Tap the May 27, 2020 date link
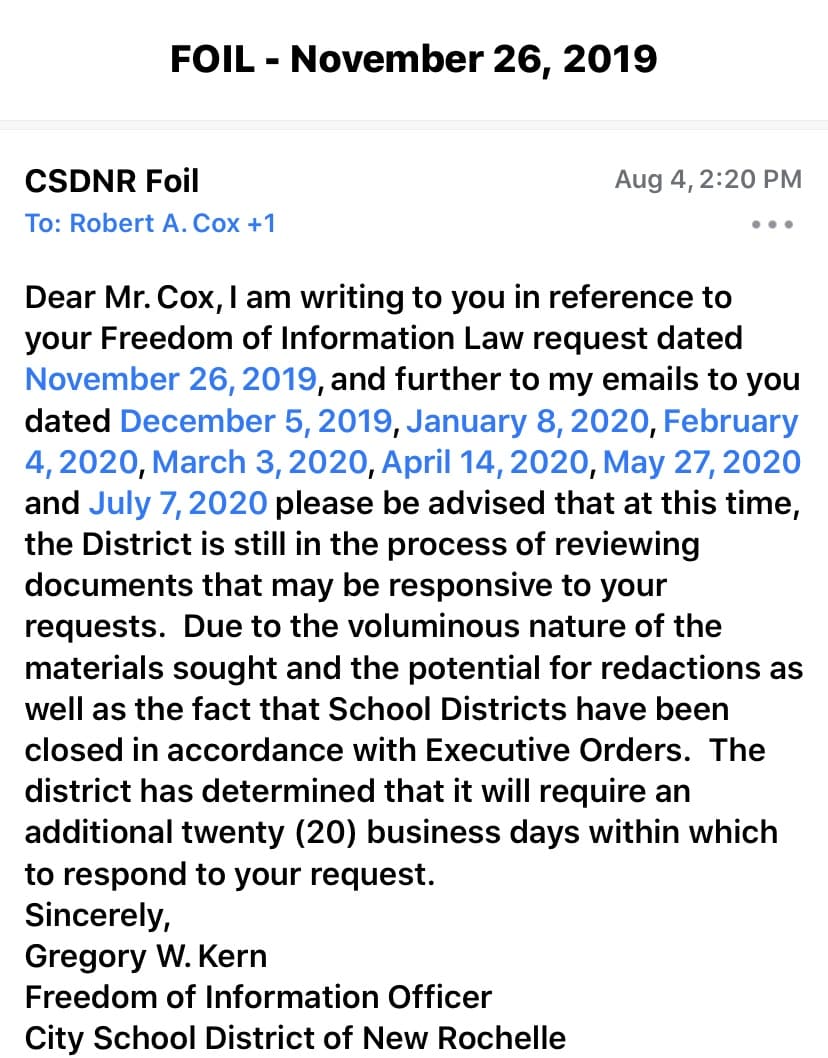The image size is (828, 1058). click(x=702, y=462)
